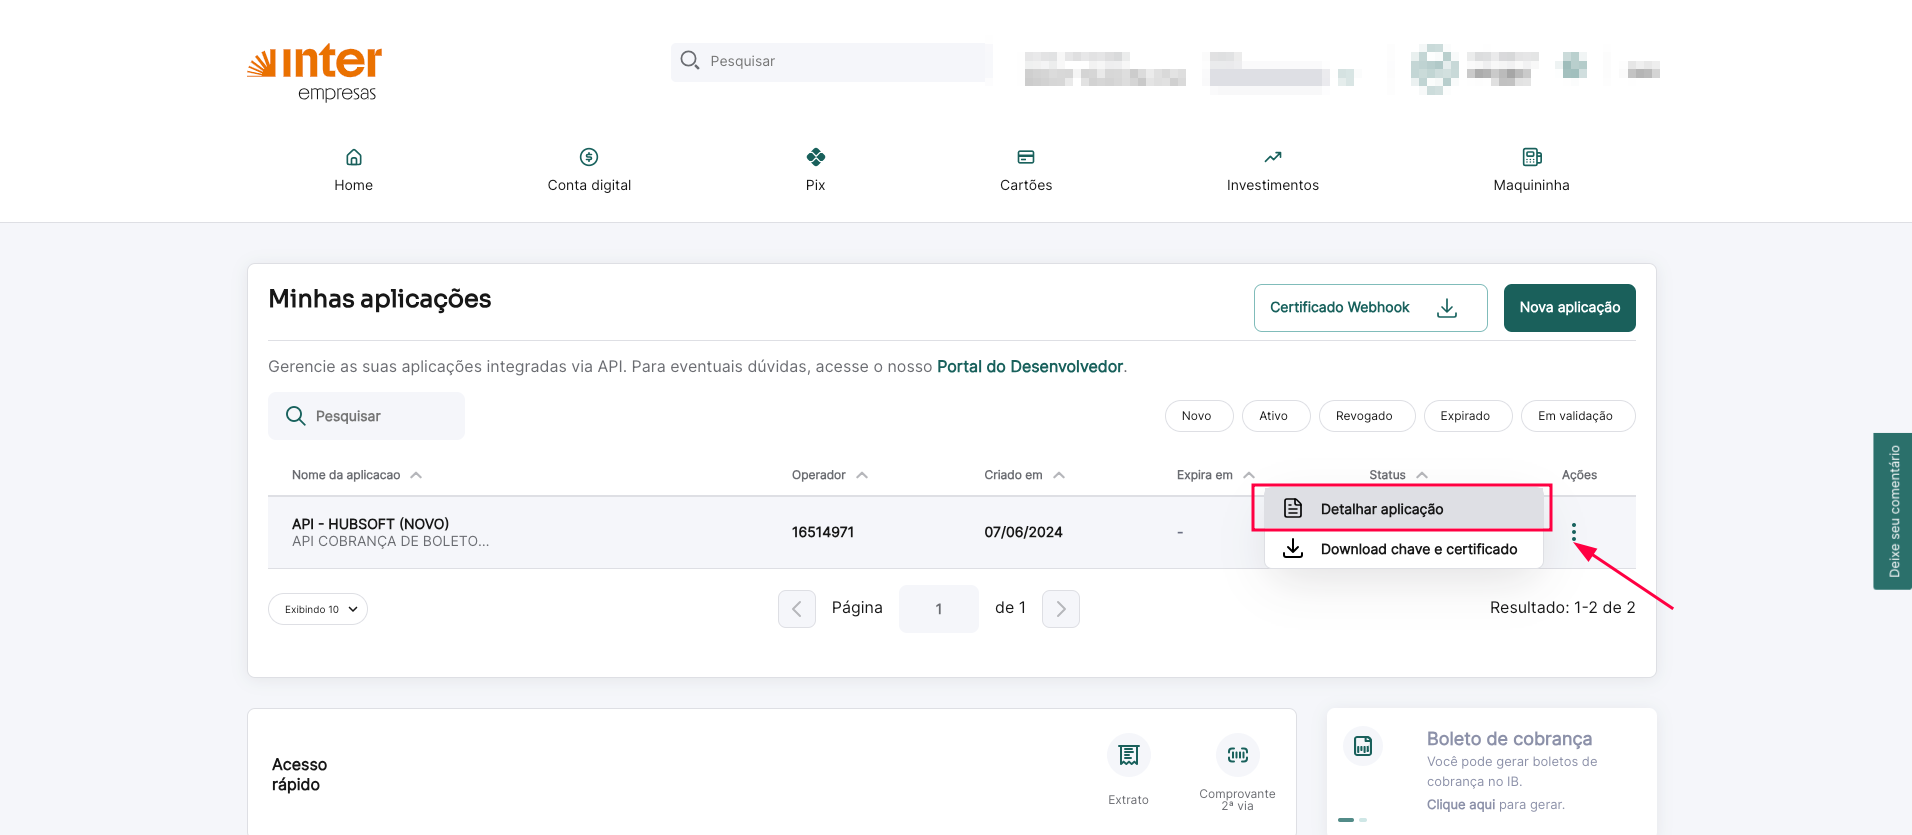Download the Certificado Webhook
The height and width of the screenshot is (835, 1912).
1370,308
